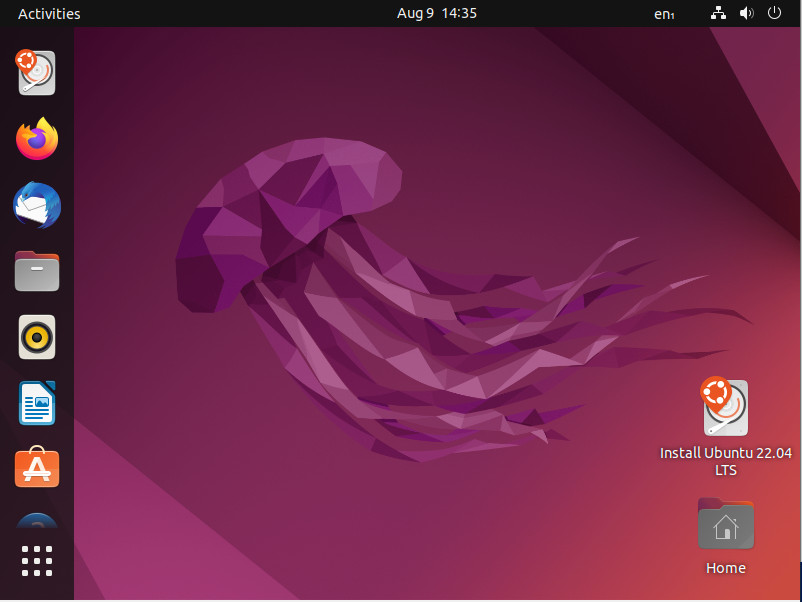
Task: Click the Ubuntu installer icon at dock top
Action: pos(36,72)
